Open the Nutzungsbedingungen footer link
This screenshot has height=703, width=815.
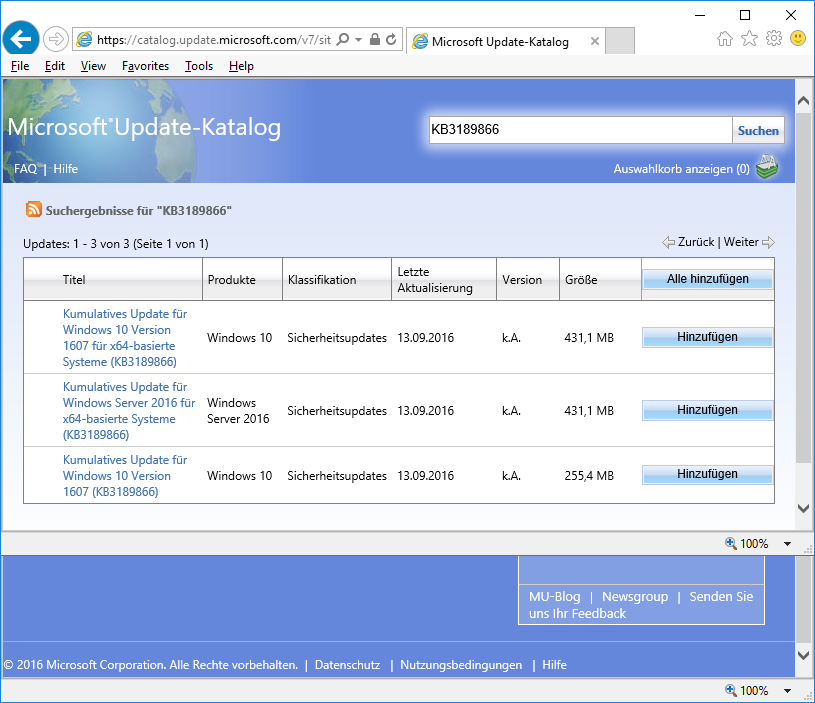461,665
